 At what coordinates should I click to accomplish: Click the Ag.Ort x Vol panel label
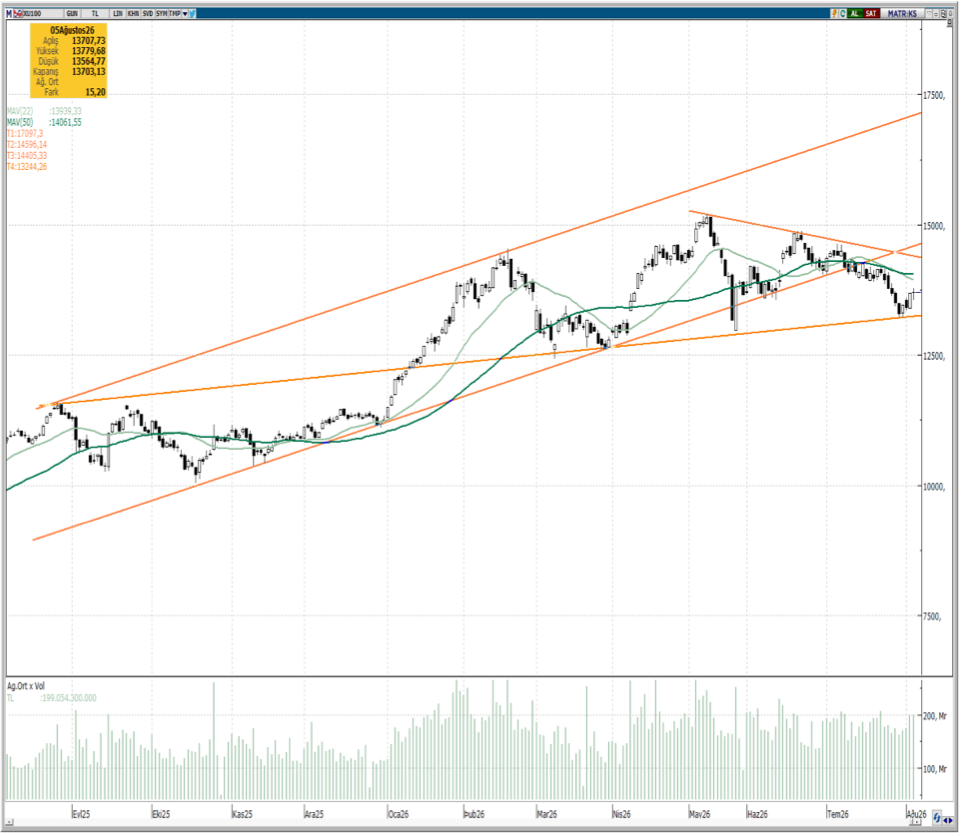point(26,686)
